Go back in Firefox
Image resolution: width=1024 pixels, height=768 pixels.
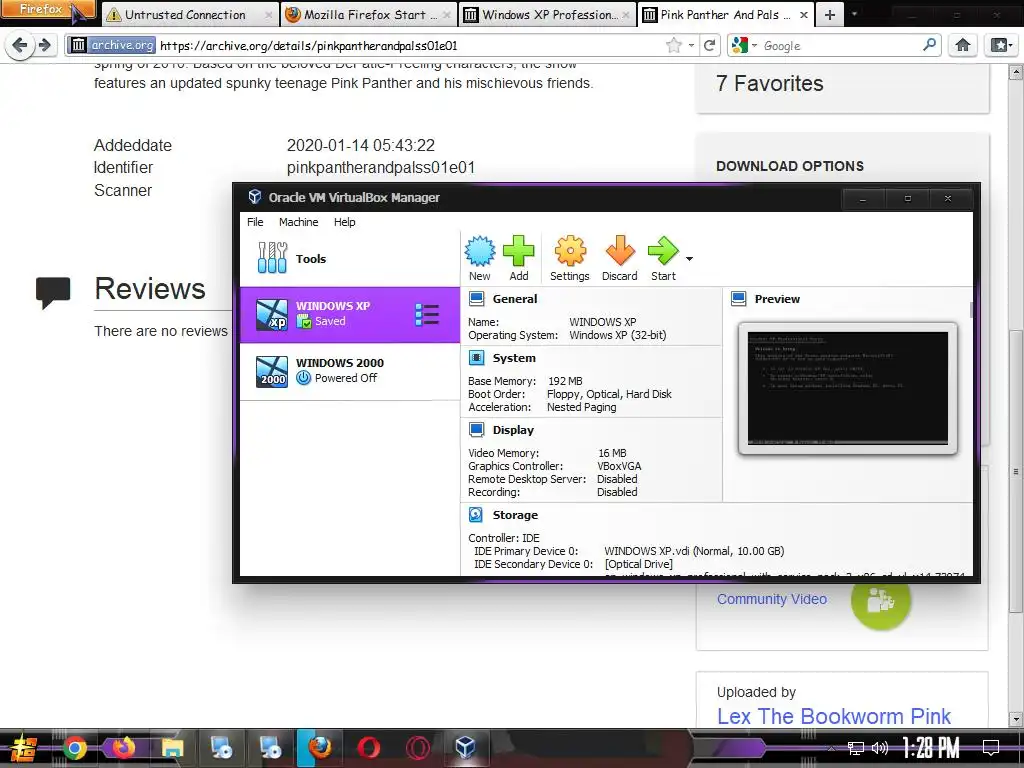click(20, 45)
